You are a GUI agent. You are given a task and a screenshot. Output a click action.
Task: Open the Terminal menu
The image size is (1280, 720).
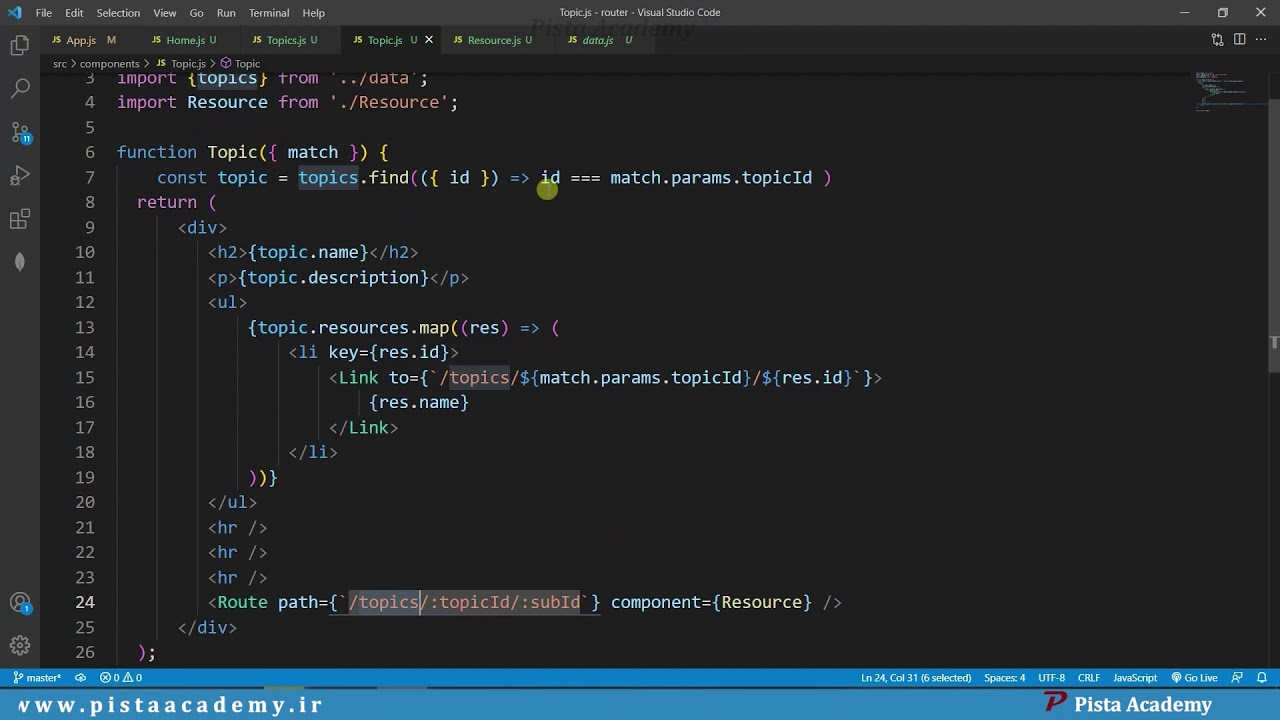[269, 13]
